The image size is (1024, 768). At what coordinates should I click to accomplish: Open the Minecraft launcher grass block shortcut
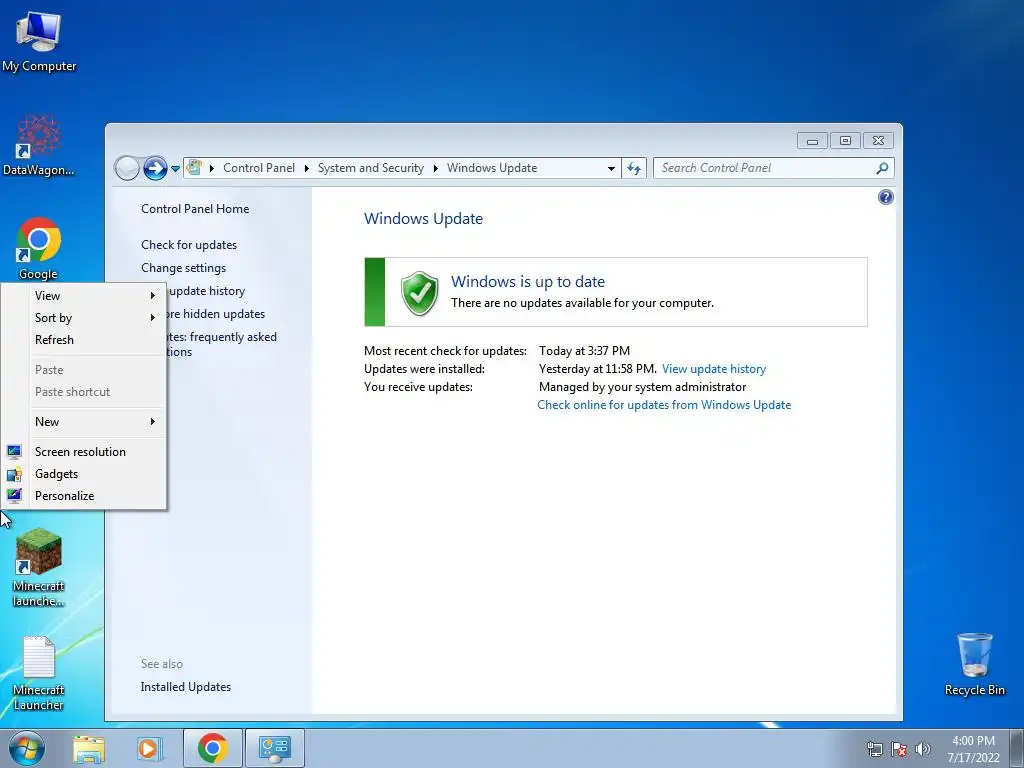click(39, 567)
